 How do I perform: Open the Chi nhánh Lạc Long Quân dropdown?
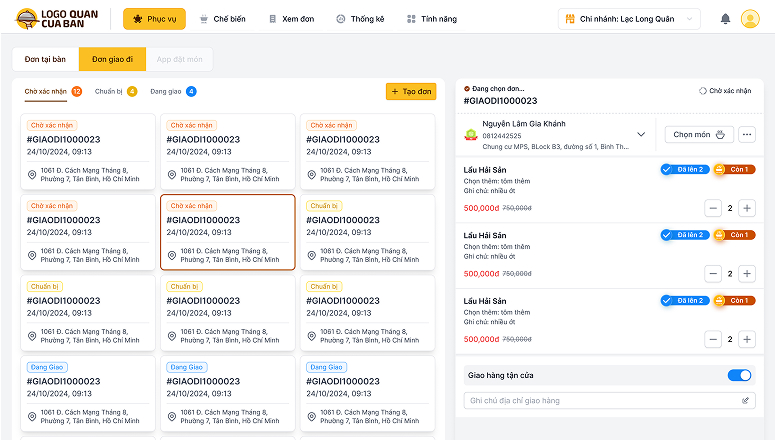[630, 19]
